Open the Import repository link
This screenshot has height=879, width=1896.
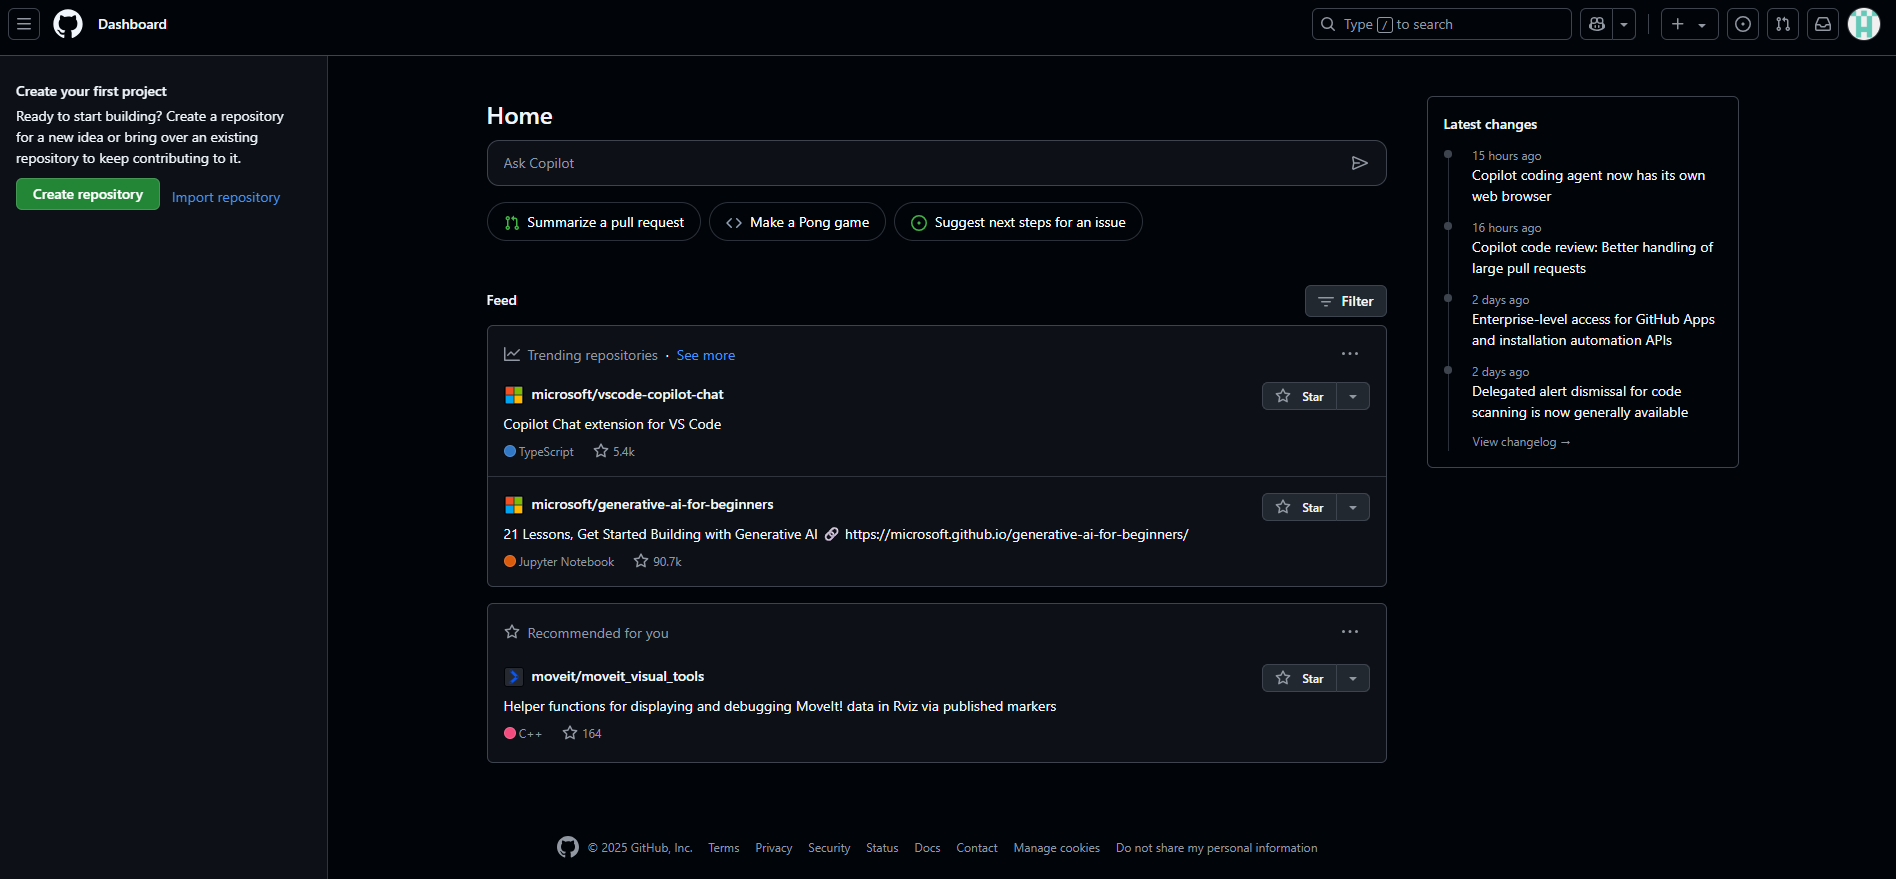[226, 197]
